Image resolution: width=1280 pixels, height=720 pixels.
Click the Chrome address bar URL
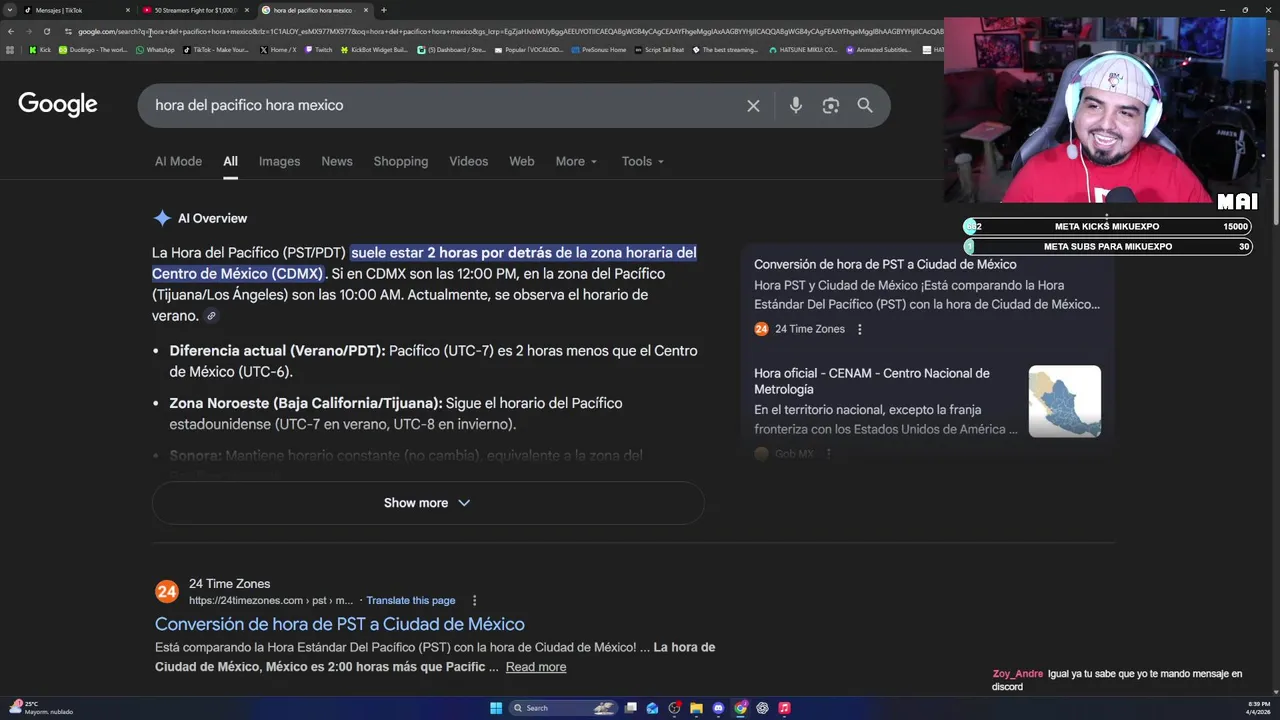pyautogui.click(x=510, y=31)
